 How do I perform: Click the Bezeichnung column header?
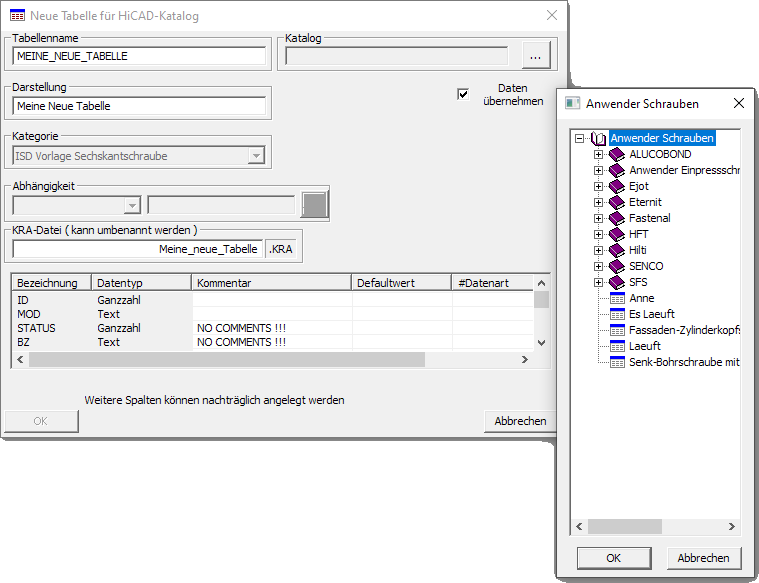(52, 283)
